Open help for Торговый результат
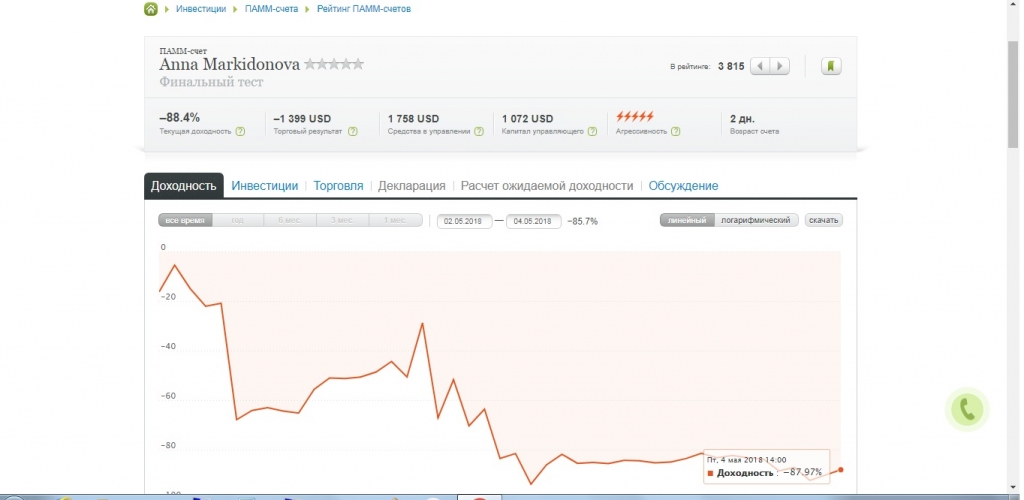This screenshot has height=500, width=1024. 353,131
